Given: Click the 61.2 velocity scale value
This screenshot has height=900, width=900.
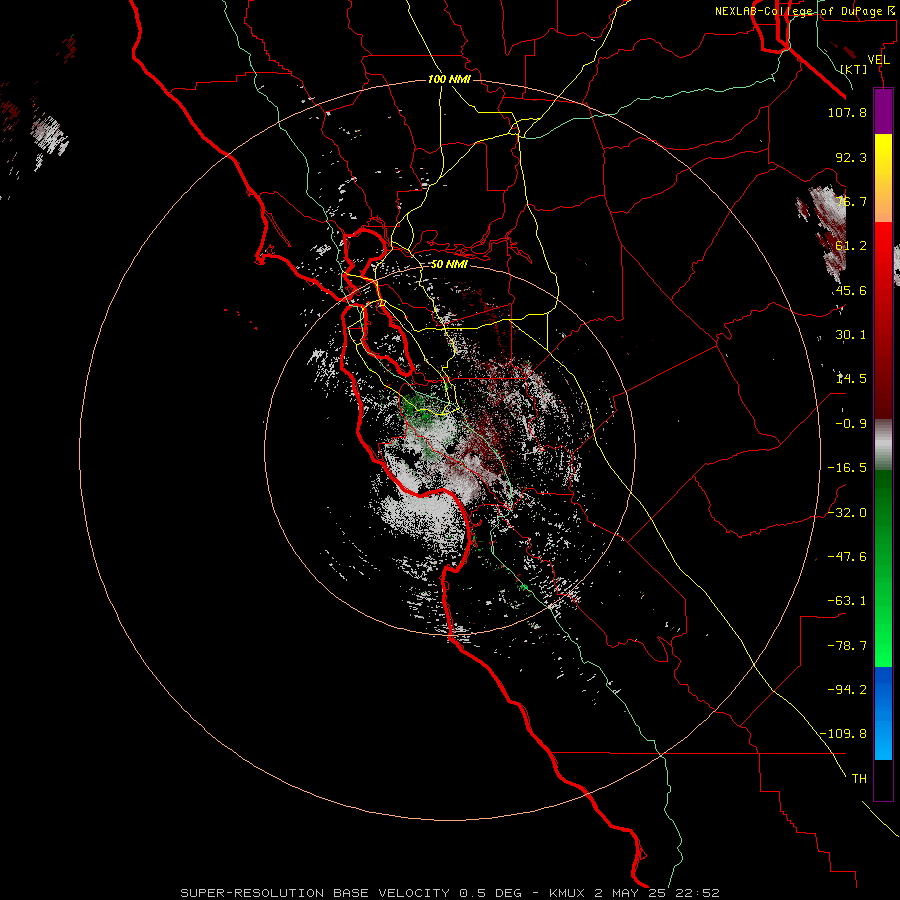Looking at the screenshot, I should tap(851, 246).
